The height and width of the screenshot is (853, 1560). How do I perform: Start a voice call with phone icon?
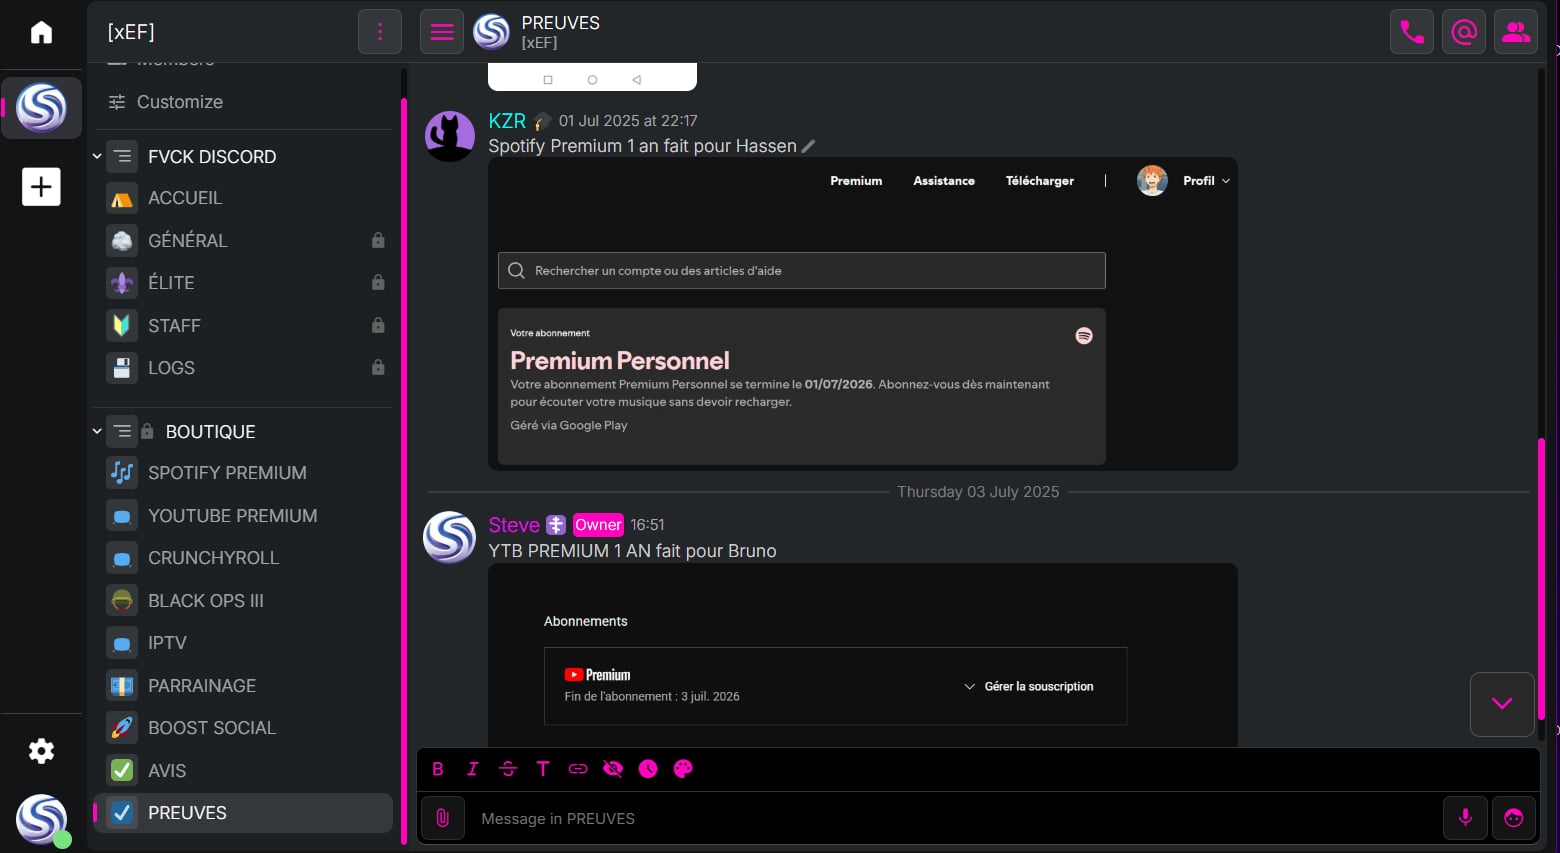tap(1412, 32)
